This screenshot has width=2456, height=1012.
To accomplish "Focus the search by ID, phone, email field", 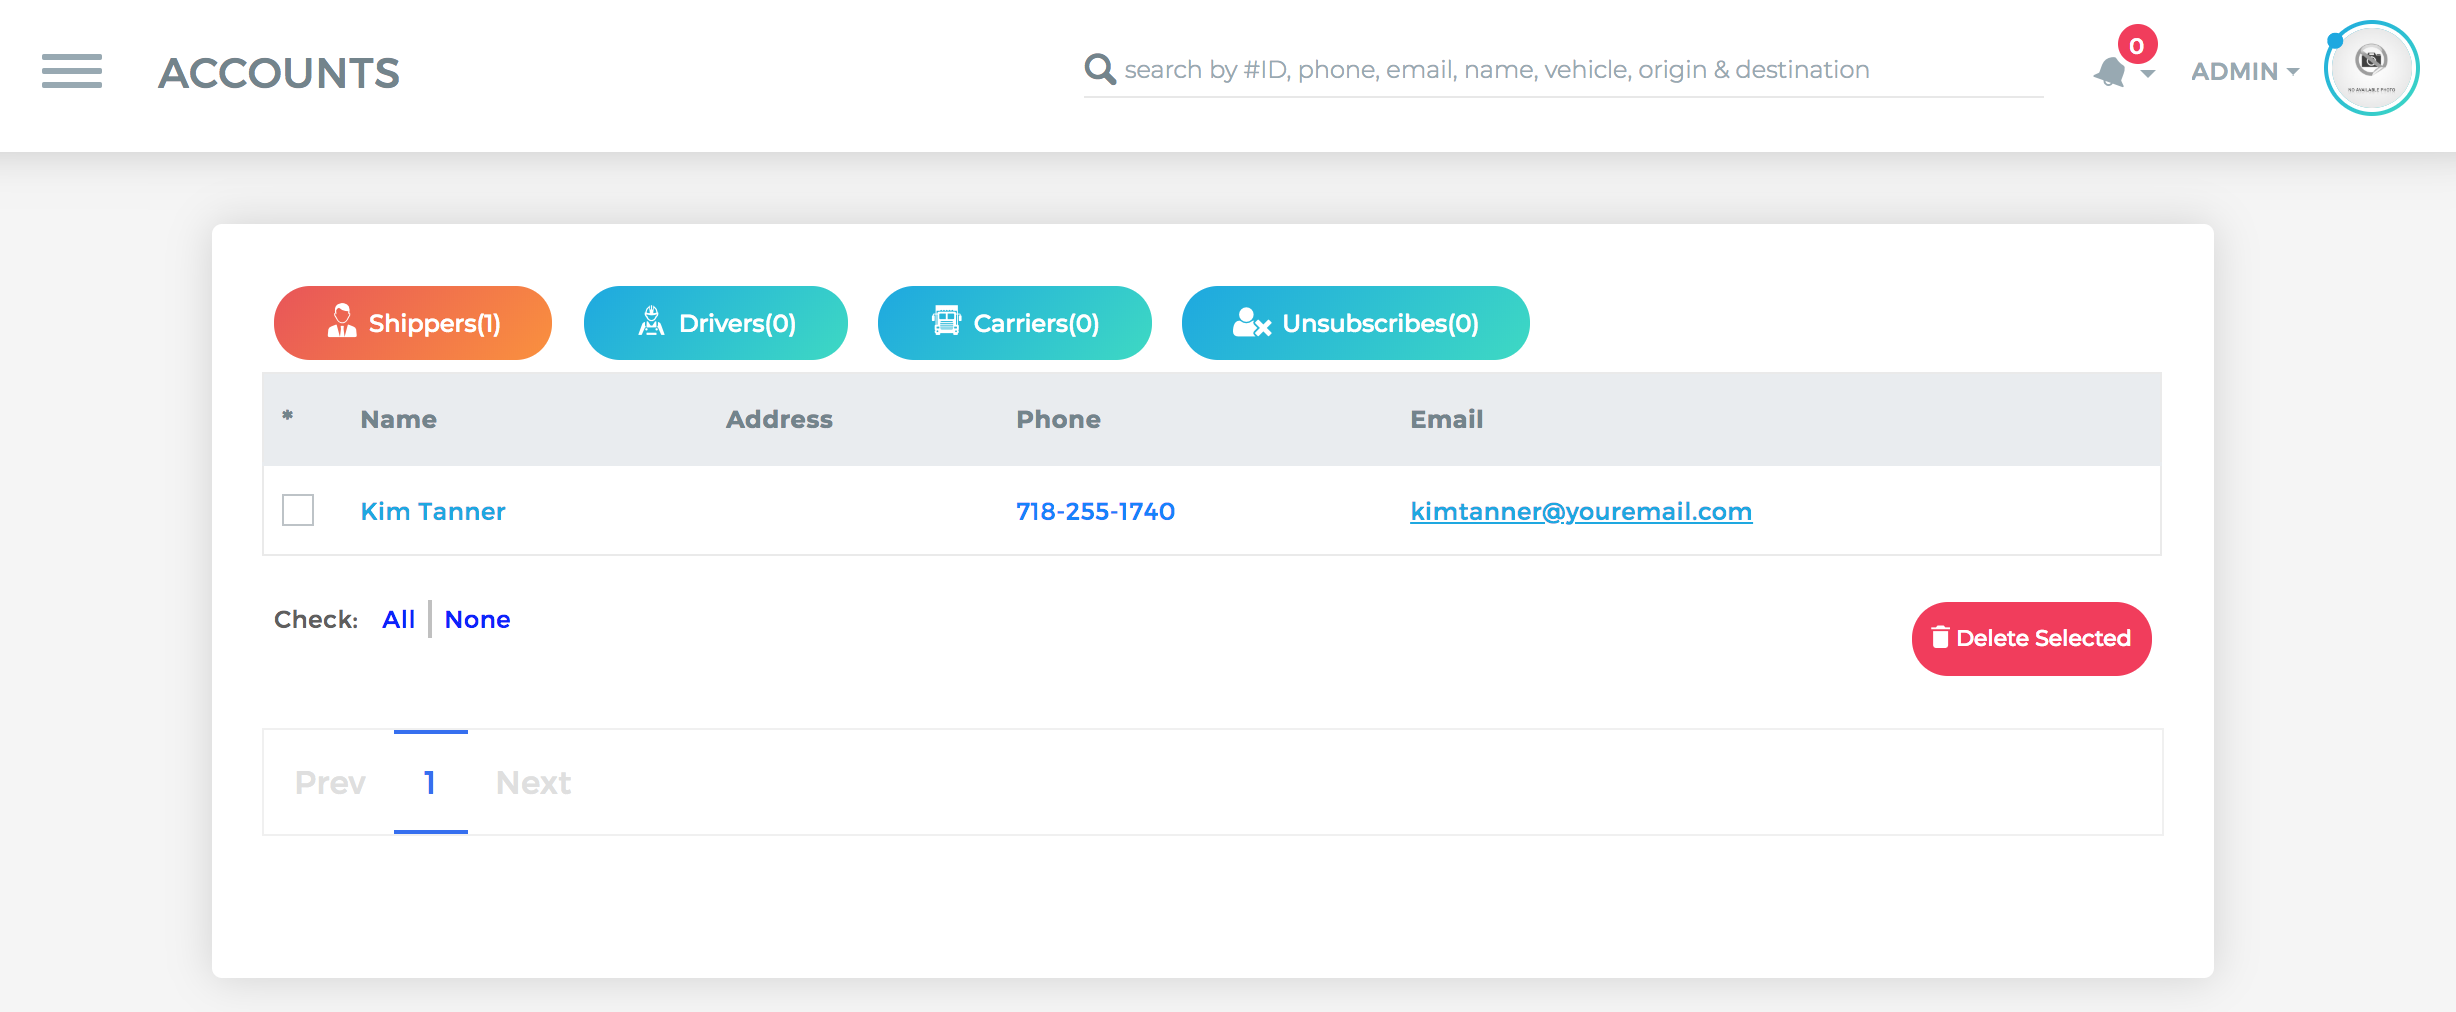I will 1582,69.
